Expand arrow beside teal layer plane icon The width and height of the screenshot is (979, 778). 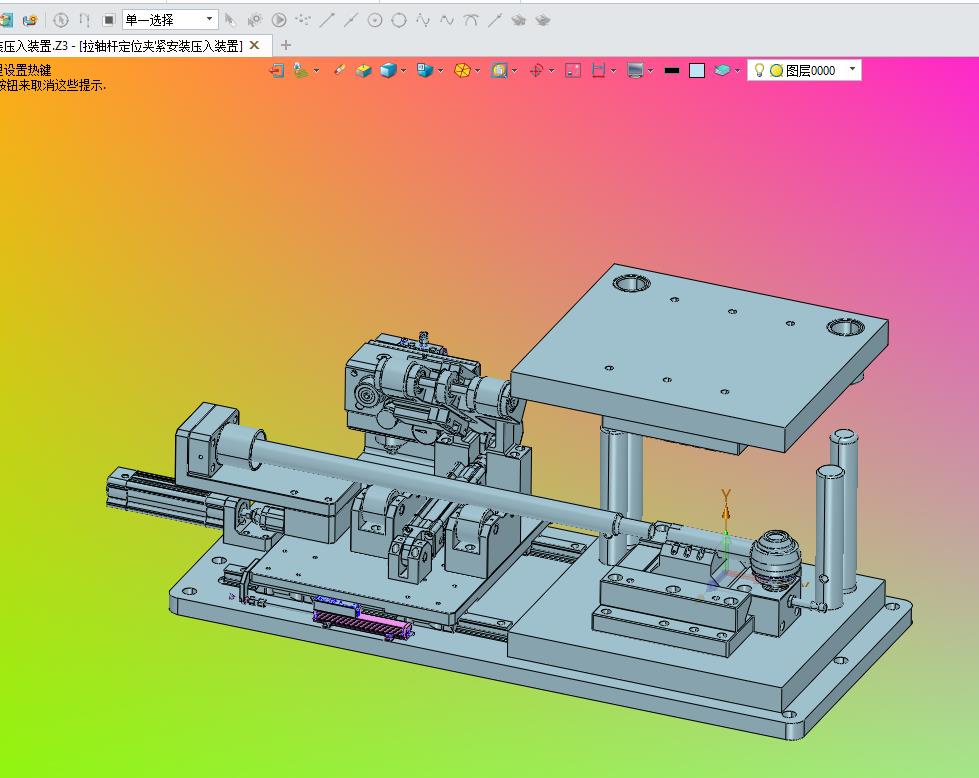pos(737,71)
